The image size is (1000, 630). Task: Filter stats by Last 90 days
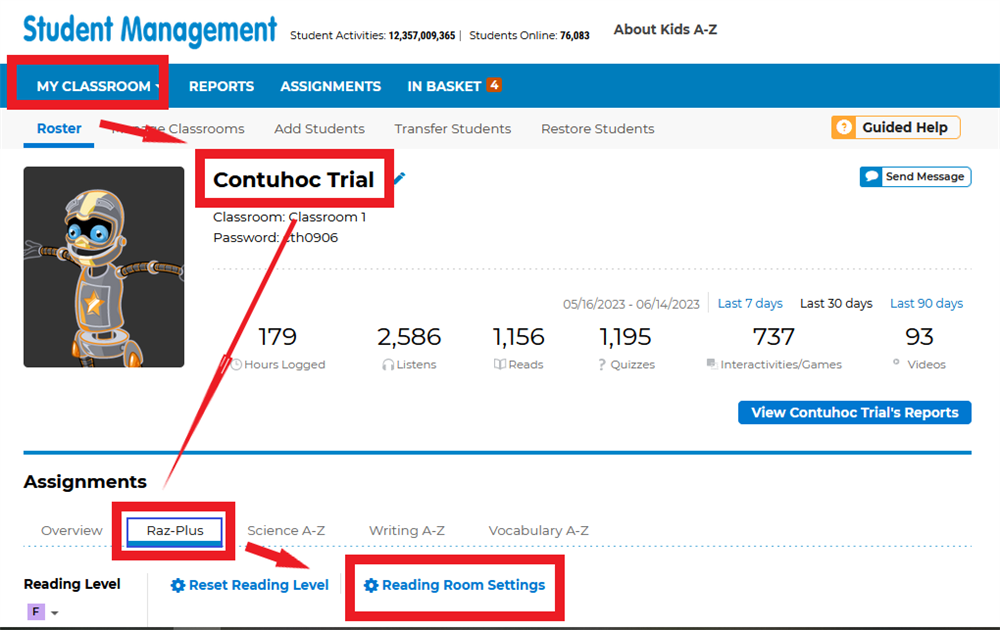[926, 304]
